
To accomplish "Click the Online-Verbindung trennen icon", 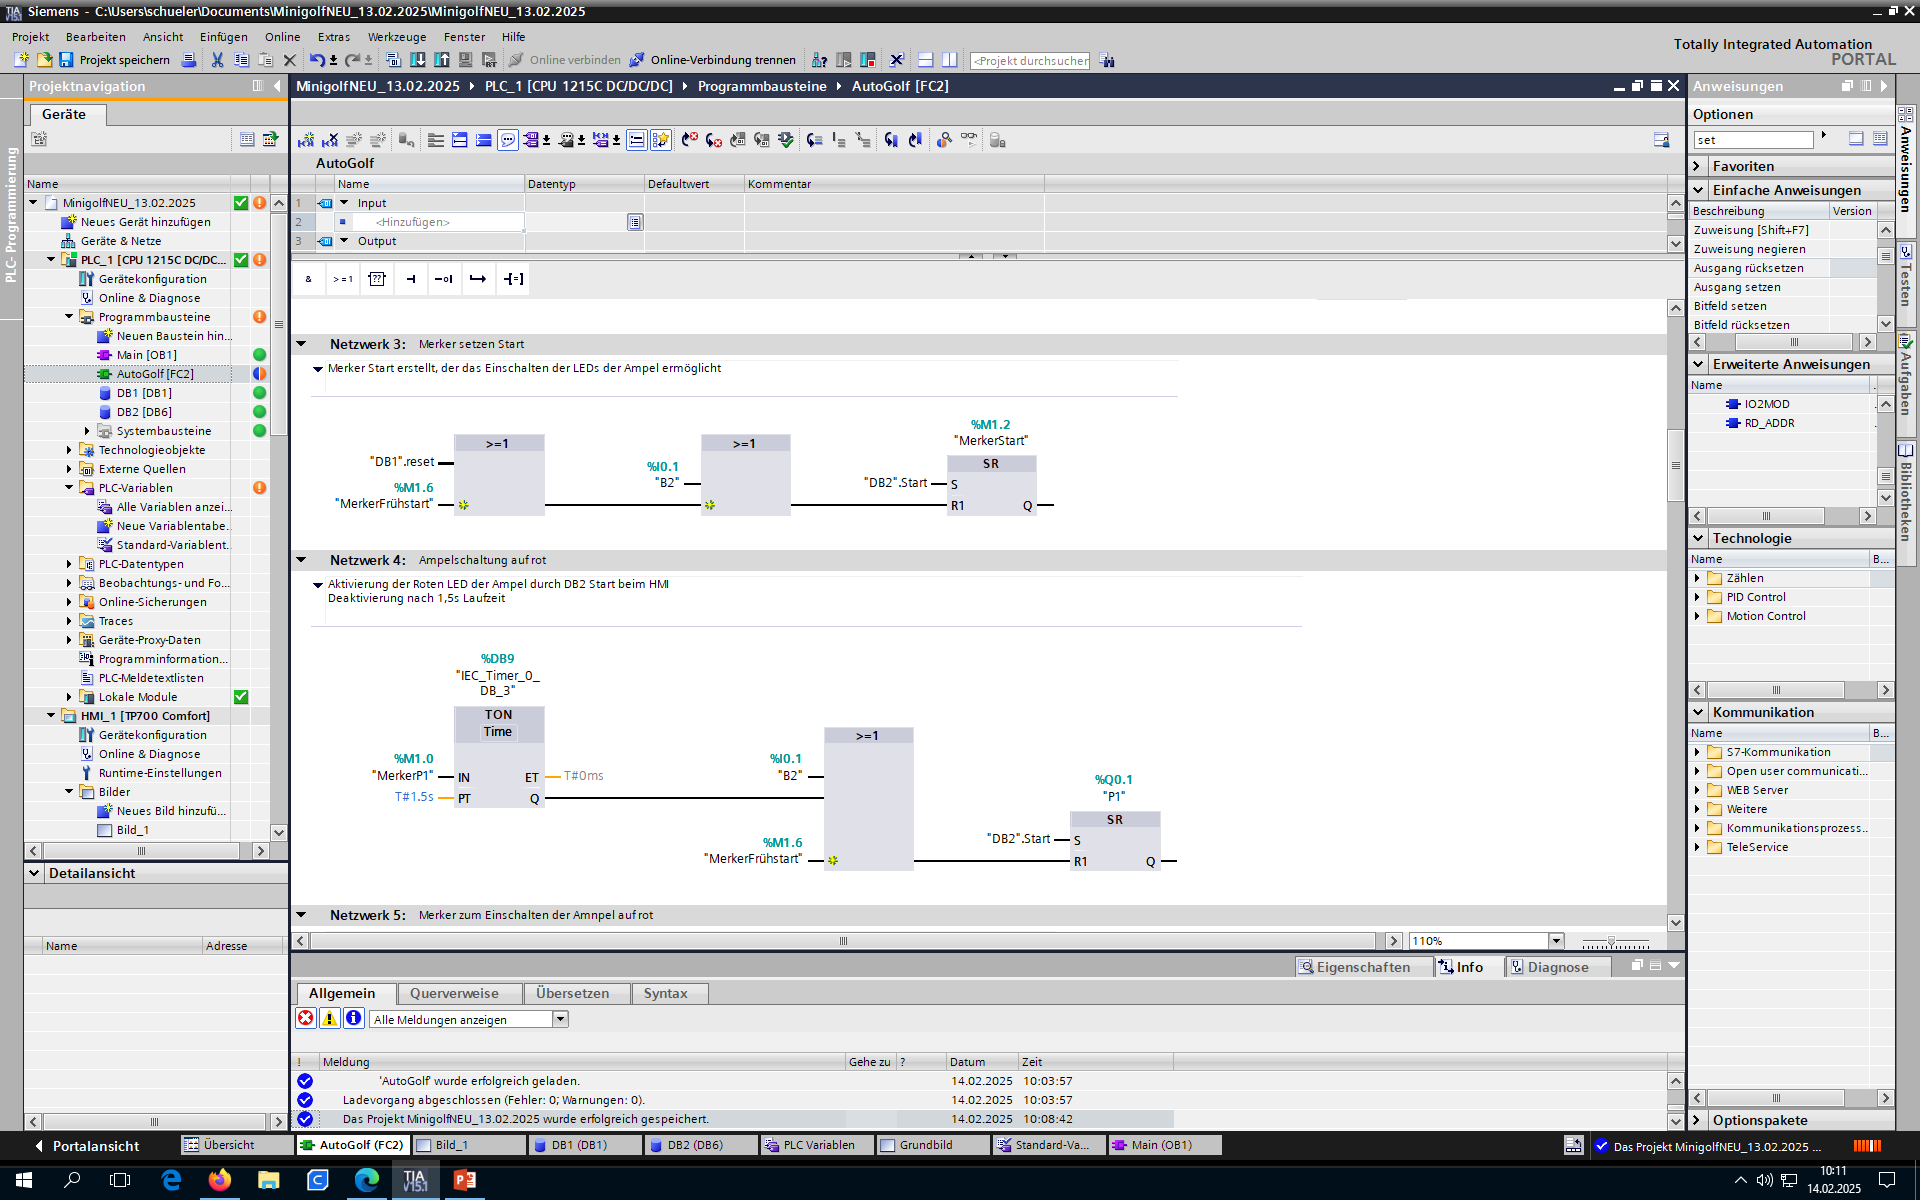I will pyautogui.click(x=637, y=60).
